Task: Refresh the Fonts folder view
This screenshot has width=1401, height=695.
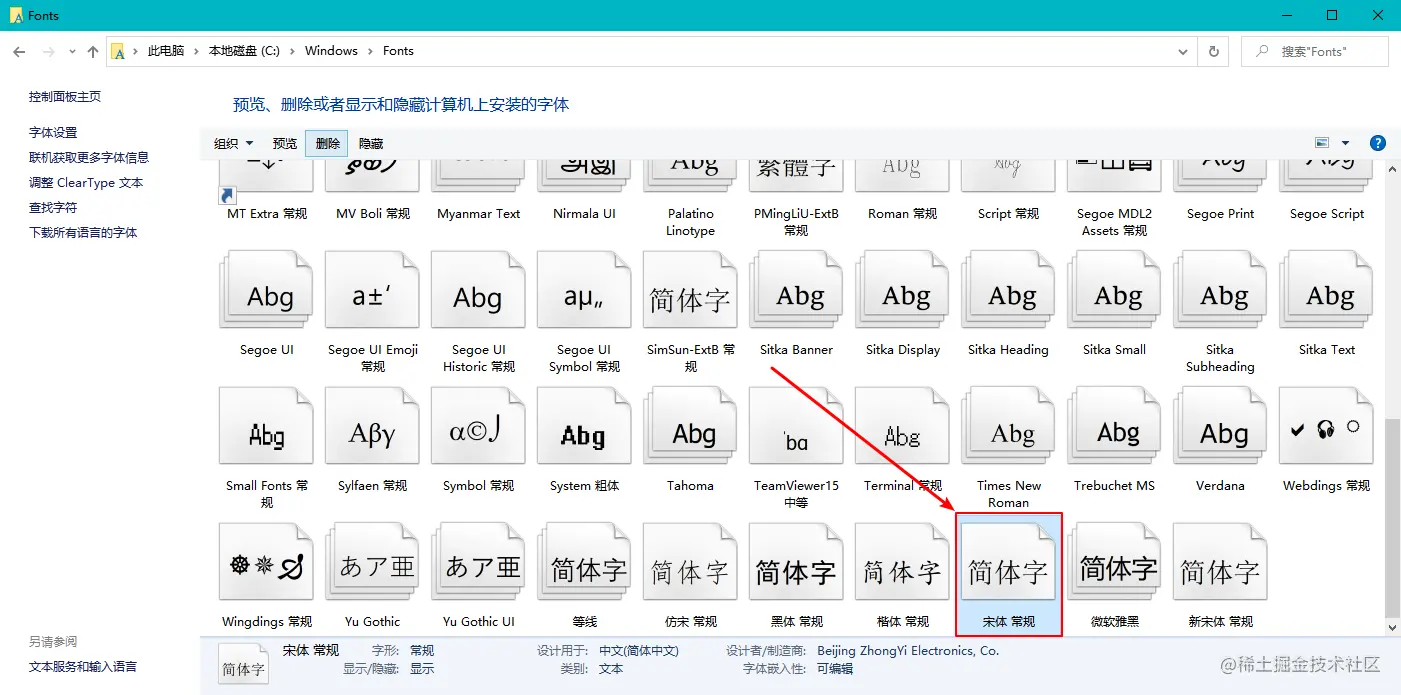Action: tap(1214, 51)
